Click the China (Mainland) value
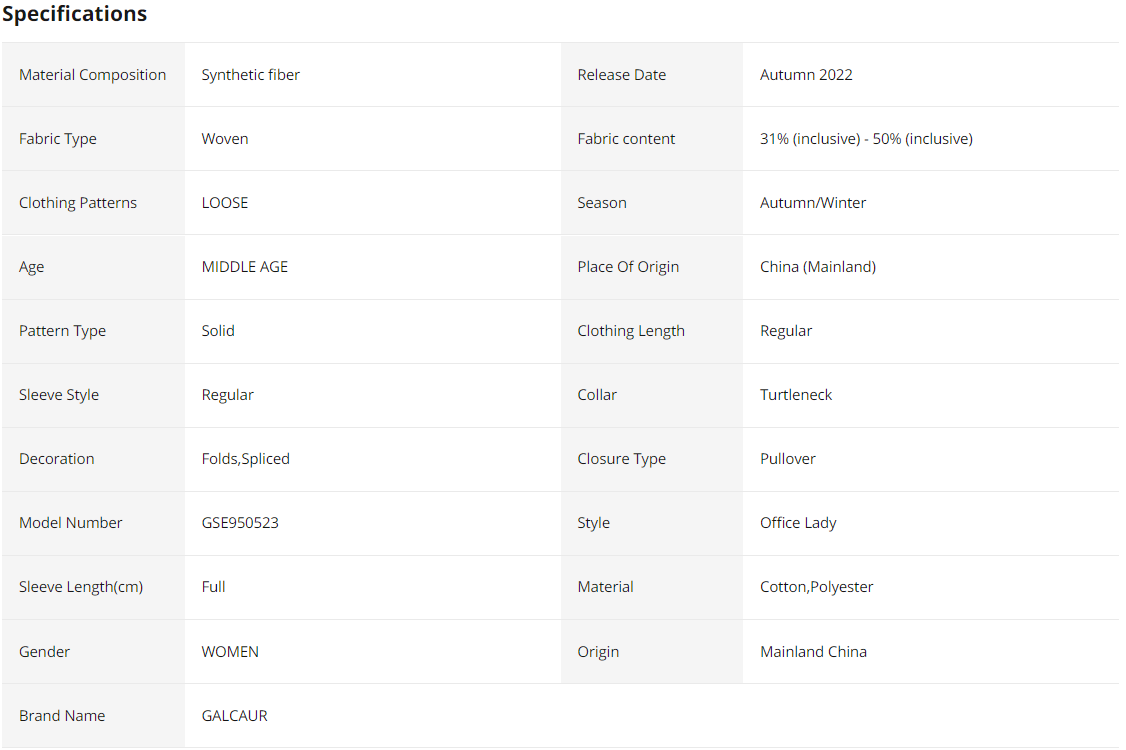1126x750 pixels. (x=818, y=267)
